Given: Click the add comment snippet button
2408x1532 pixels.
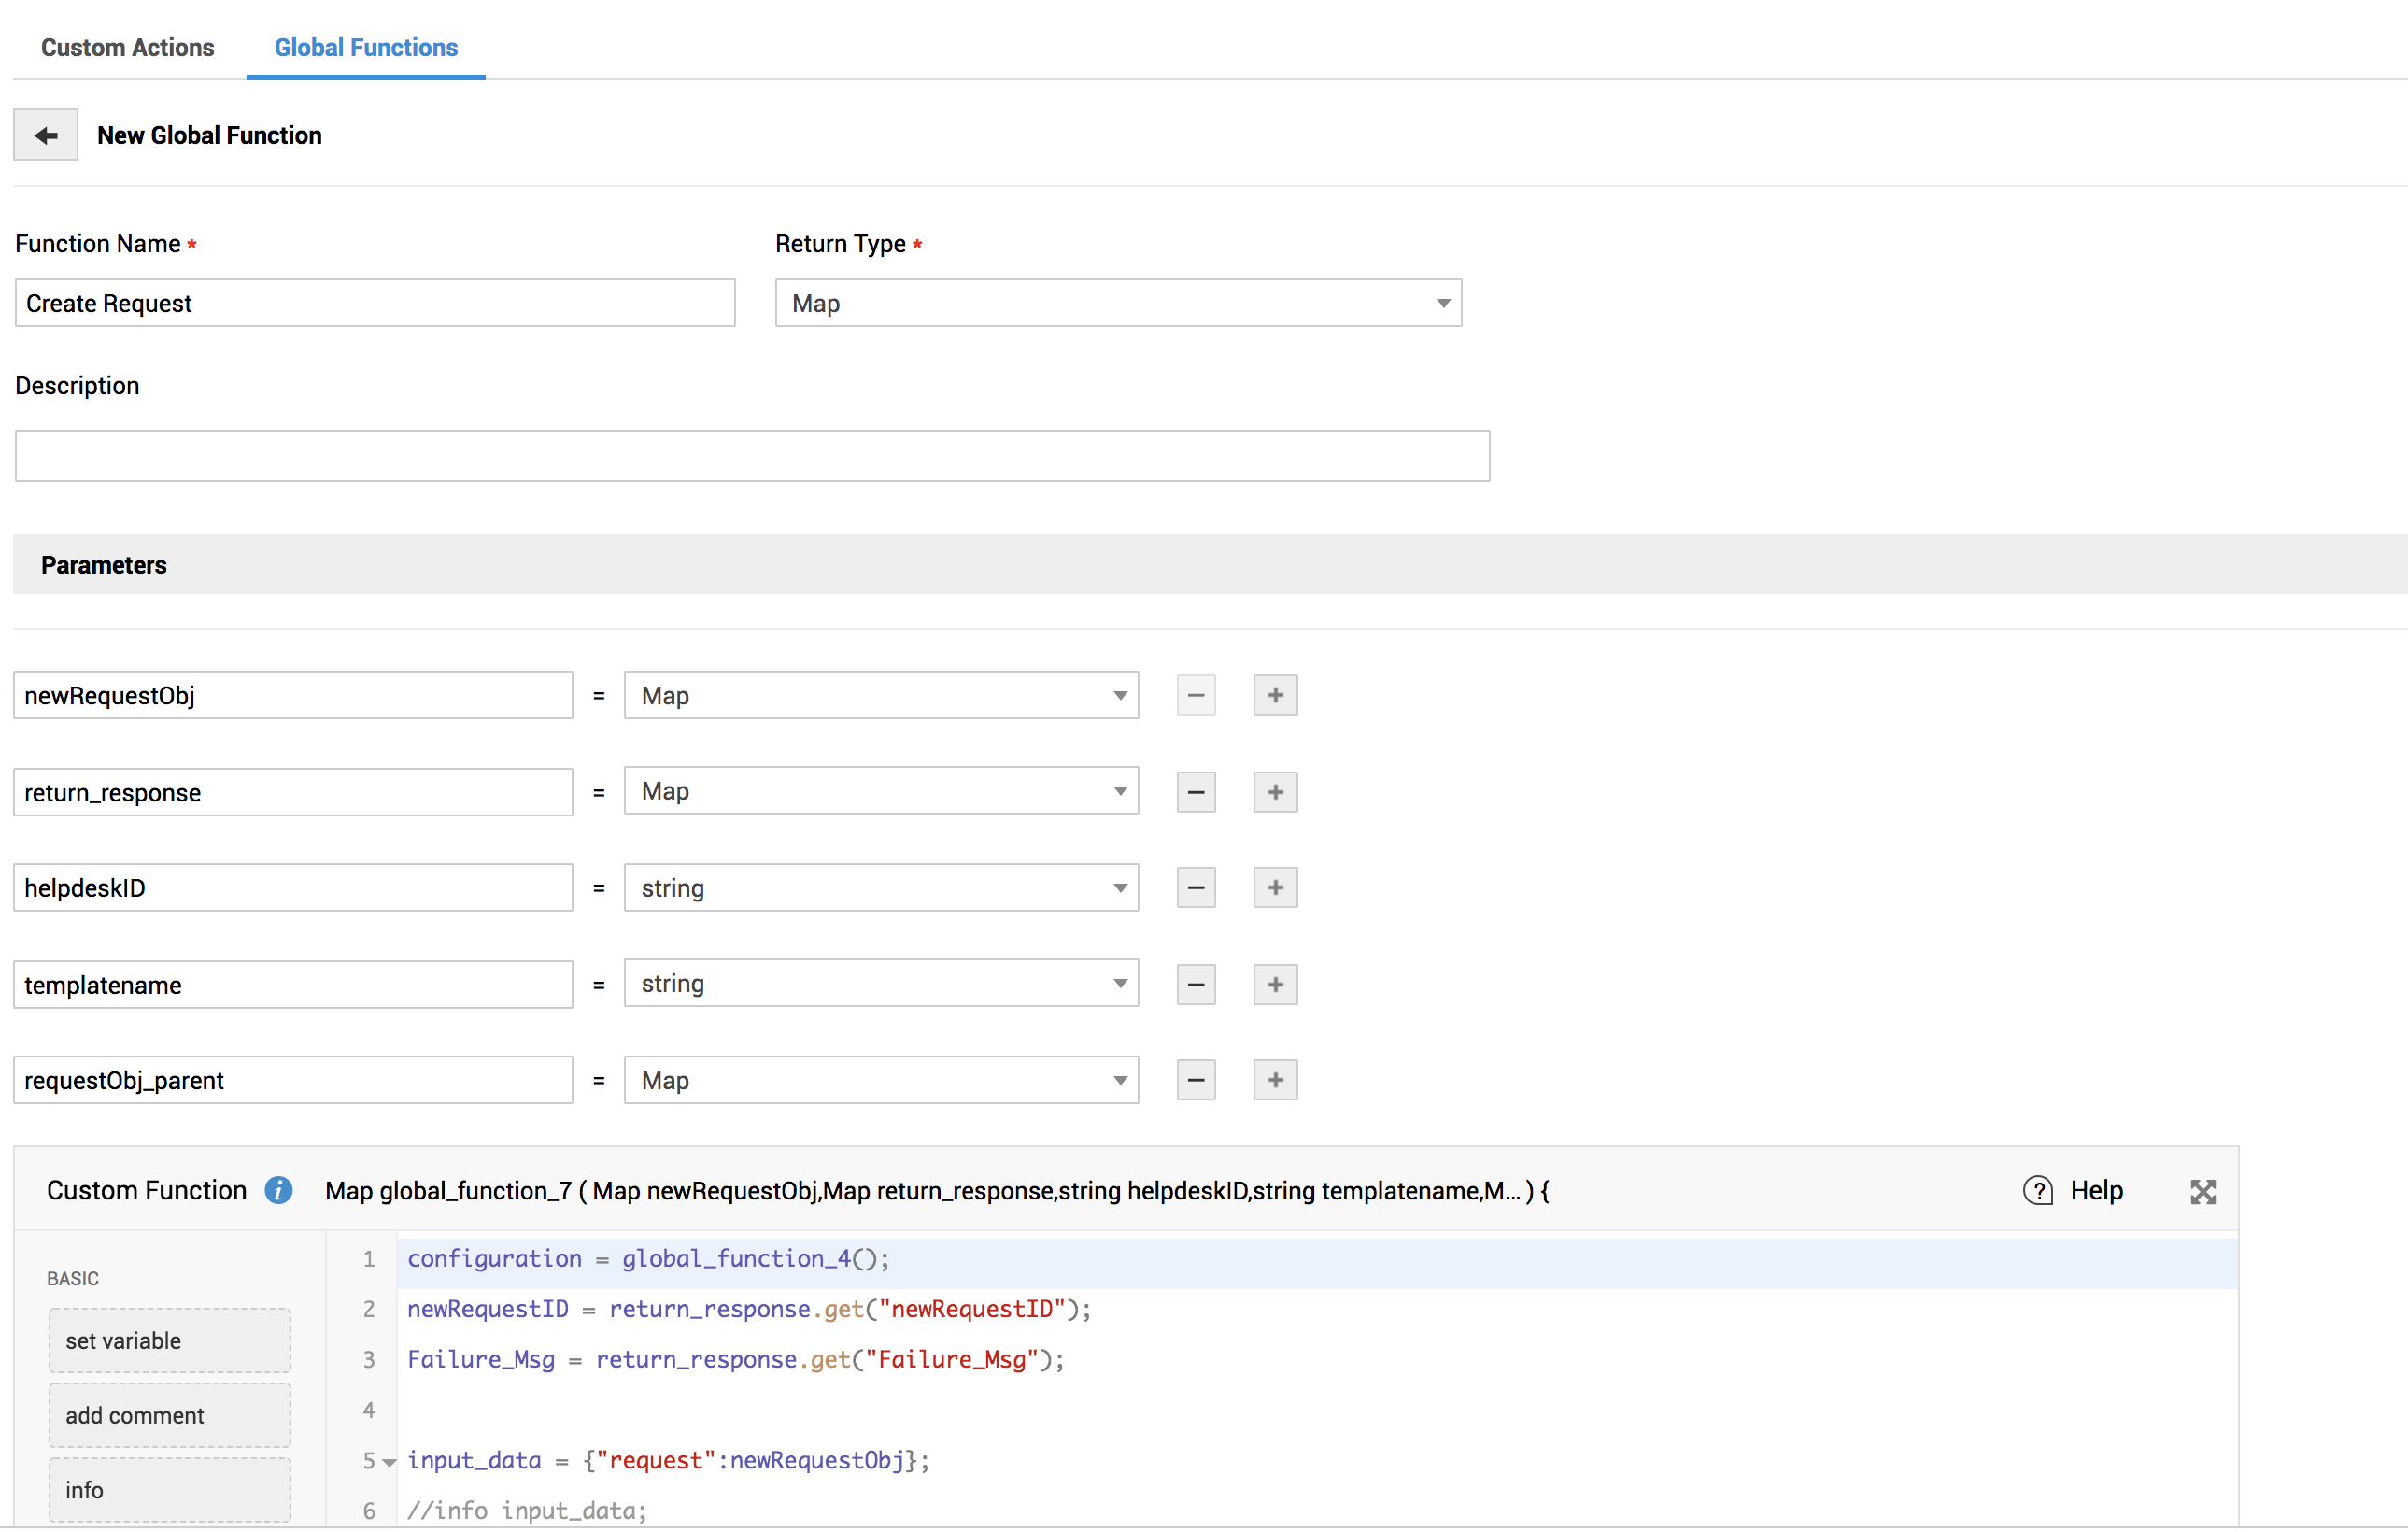Looking at the screenshot, I should (x=169, y=1415).
